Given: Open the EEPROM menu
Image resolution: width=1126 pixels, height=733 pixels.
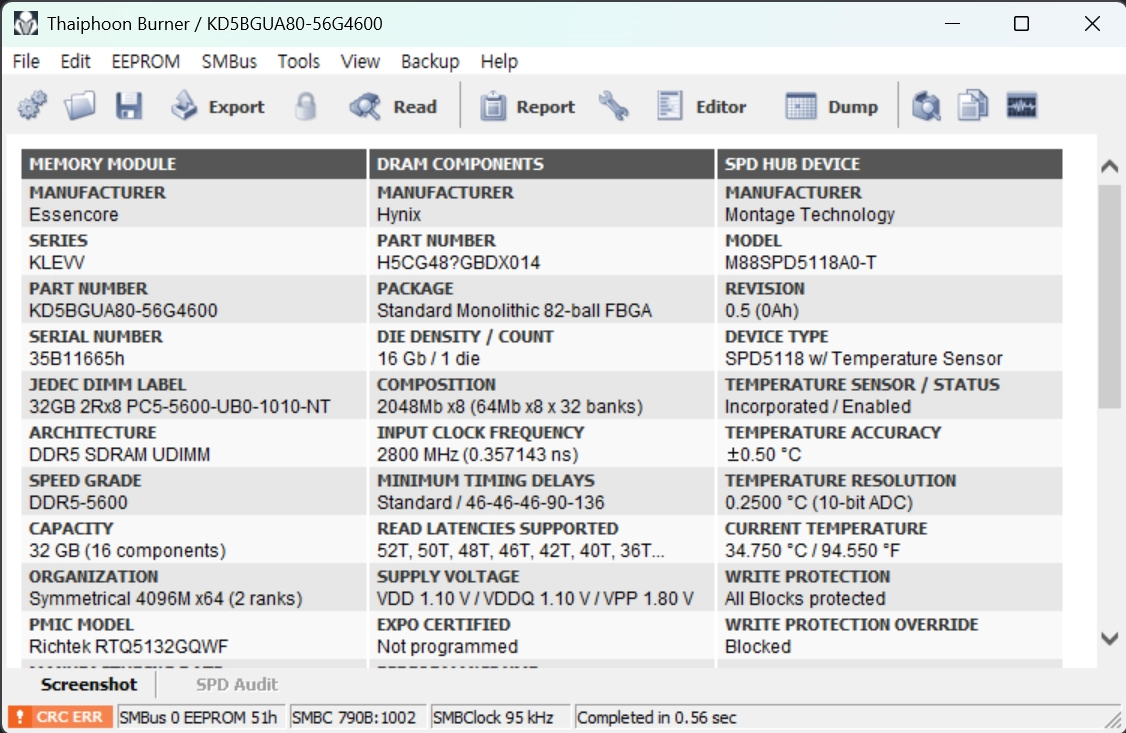Looking at the screenshot, I should pyautogui.click(x=146, y=62).
